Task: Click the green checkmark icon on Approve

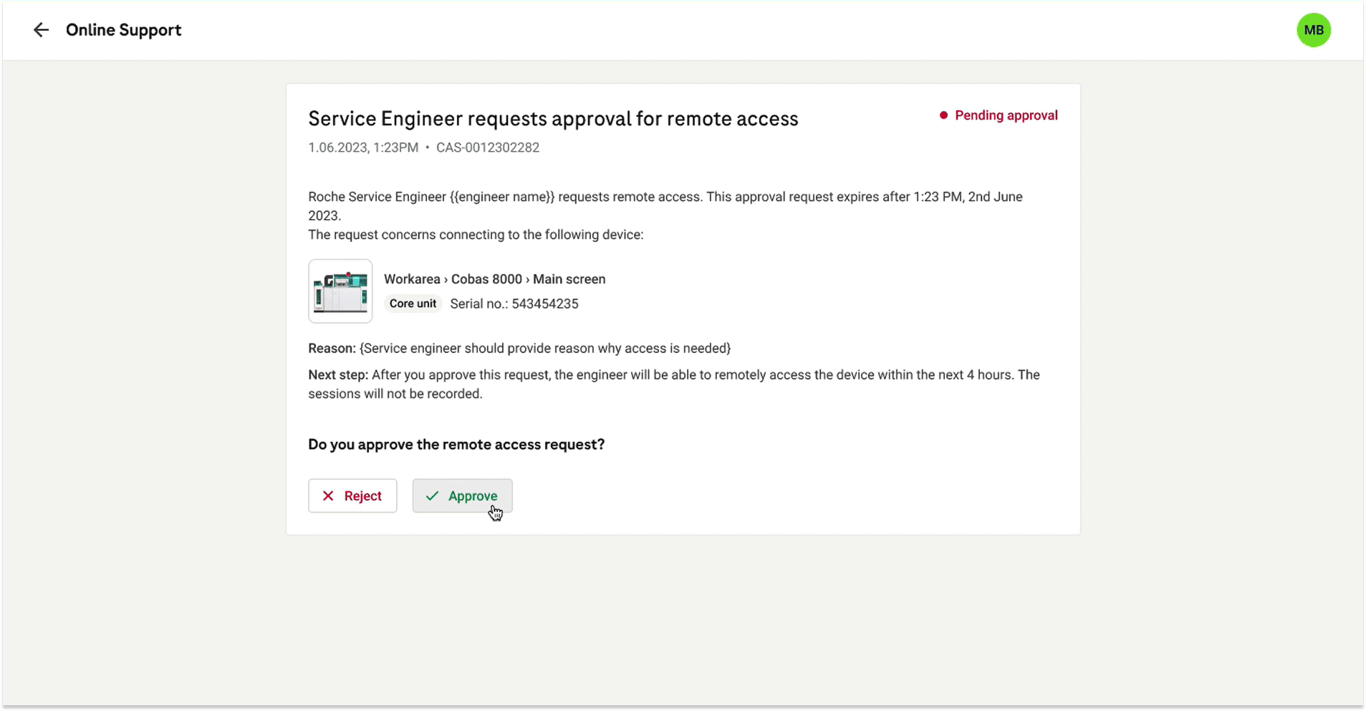Action: (432, 496)
